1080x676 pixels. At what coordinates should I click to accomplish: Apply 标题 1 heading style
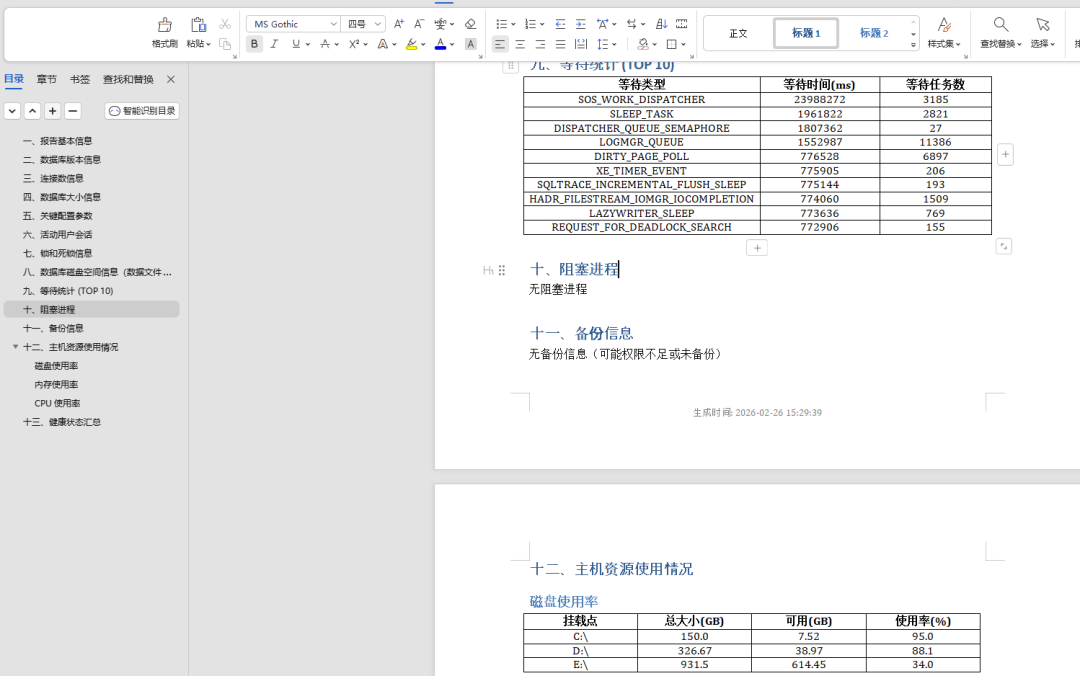pos(806,33)
